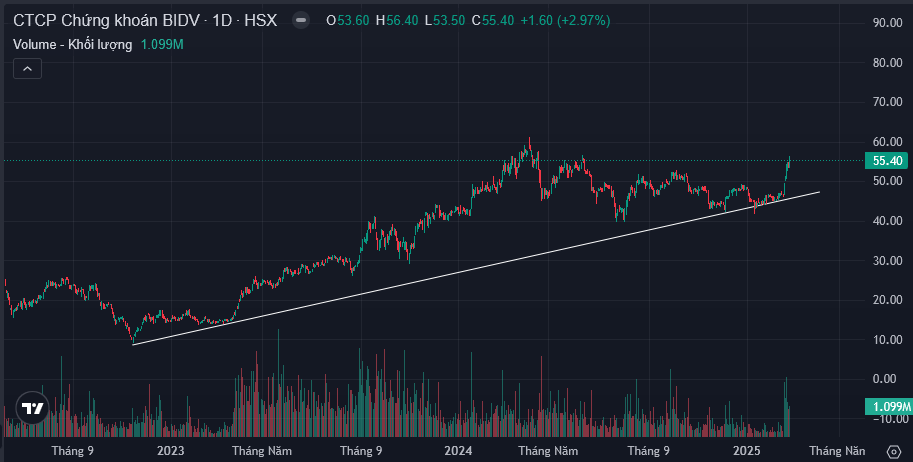Click the 55.40 current price label
The height and width of the screenshot is (462, 913).
point(887,161)
